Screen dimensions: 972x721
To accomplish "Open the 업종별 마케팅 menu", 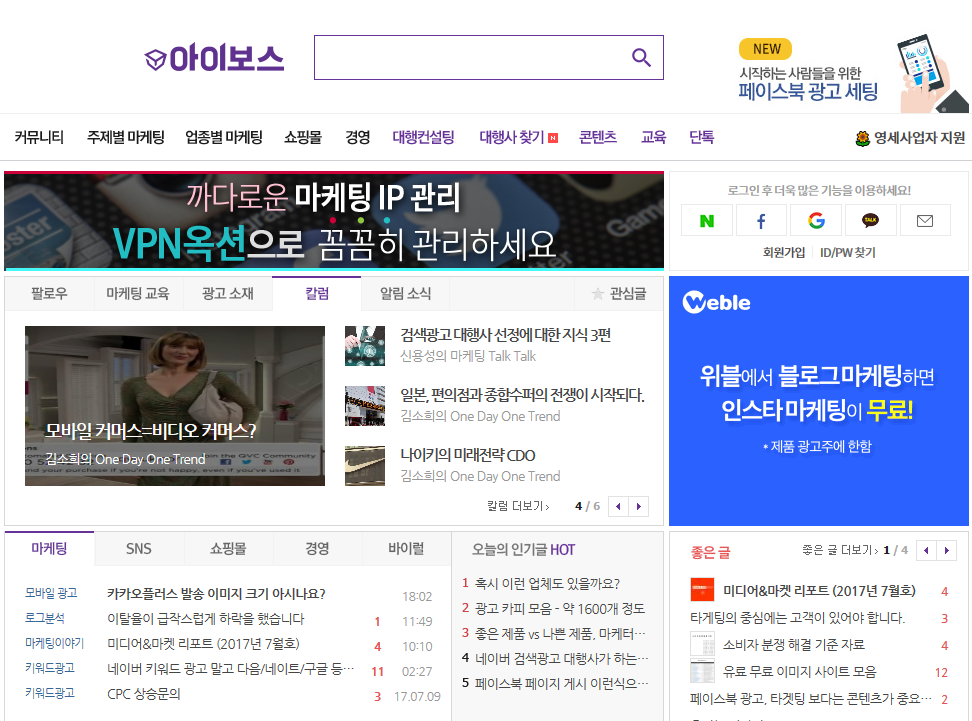I will click(x=224, y=137).
